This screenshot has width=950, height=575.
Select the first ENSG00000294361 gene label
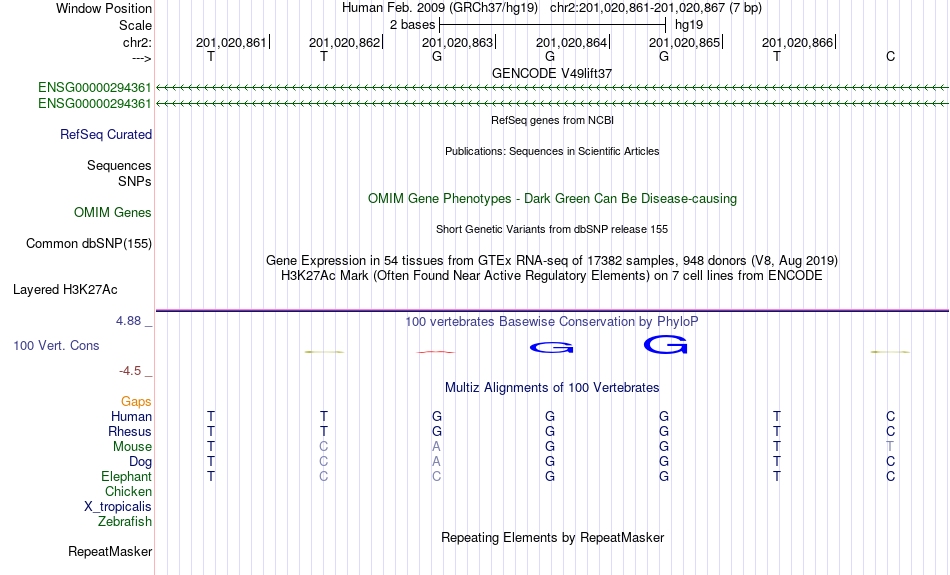pos(95,87)
